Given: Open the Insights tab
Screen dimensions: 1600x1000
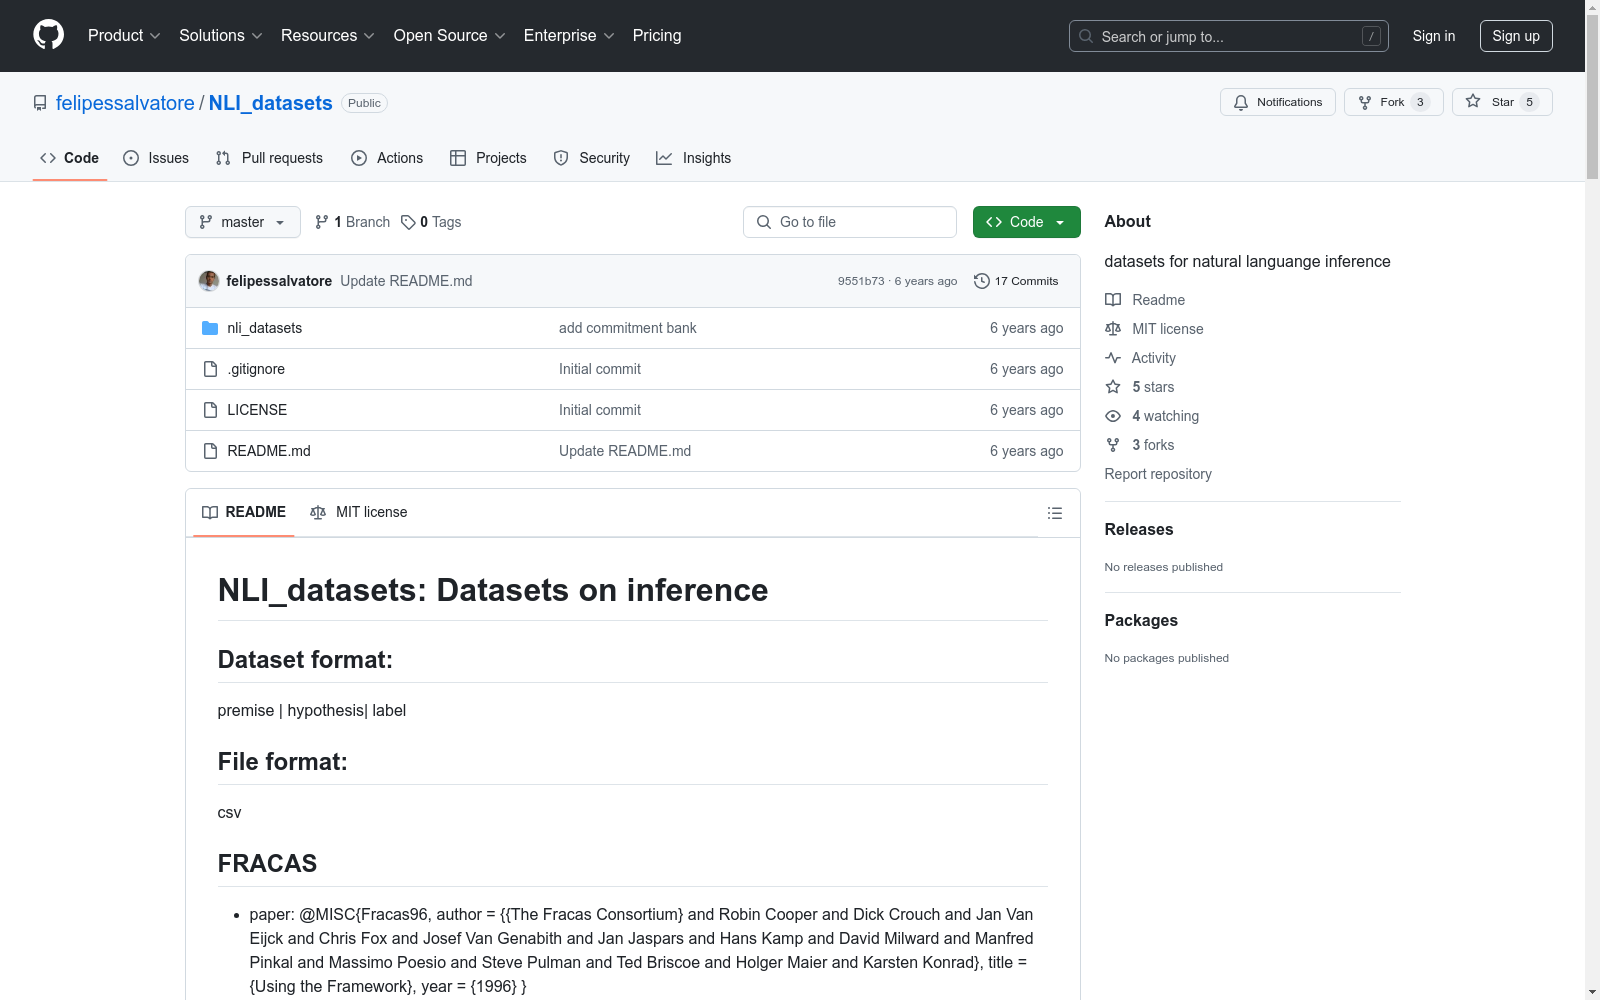Looking at the screenshot, I should pos(694,158).
